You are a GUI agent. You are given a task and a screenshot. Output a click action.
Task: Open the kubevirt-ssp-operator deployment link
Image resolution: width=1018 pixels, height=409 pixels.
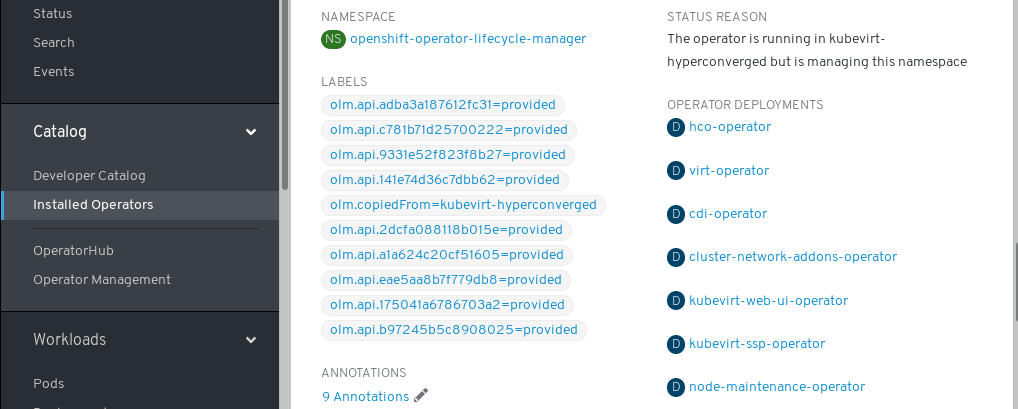coord(756,344)
